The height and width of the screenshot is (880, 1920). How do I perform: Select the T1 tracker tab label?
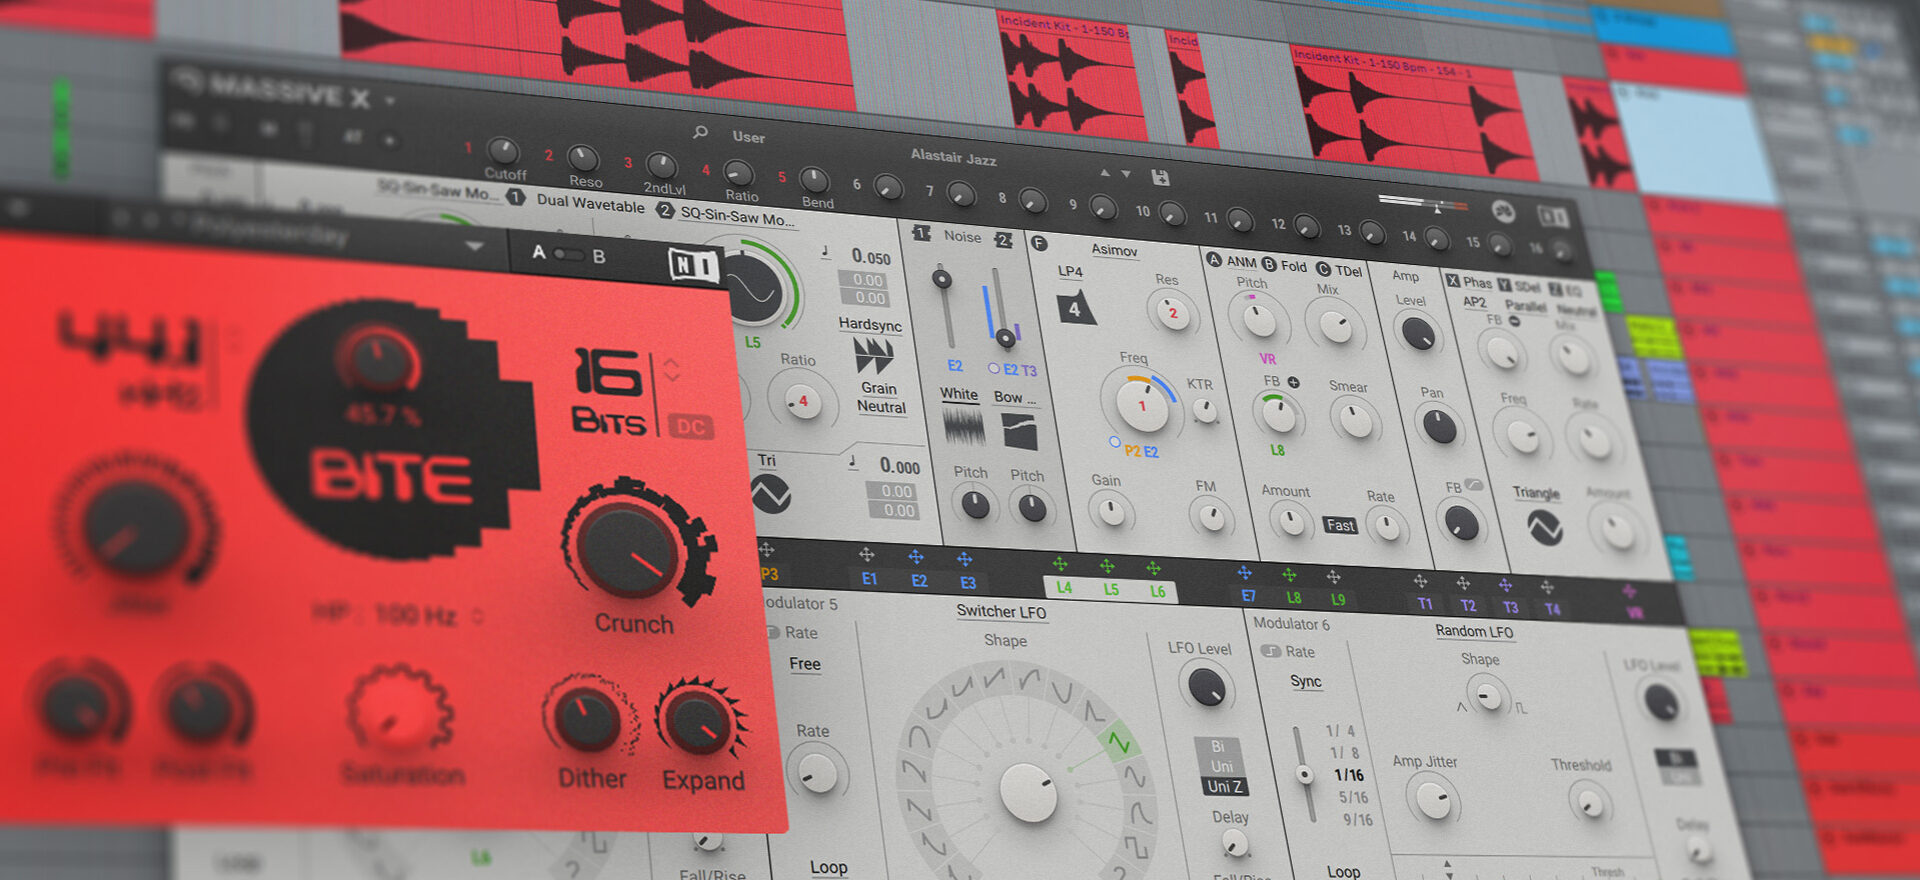point(1425,604)
